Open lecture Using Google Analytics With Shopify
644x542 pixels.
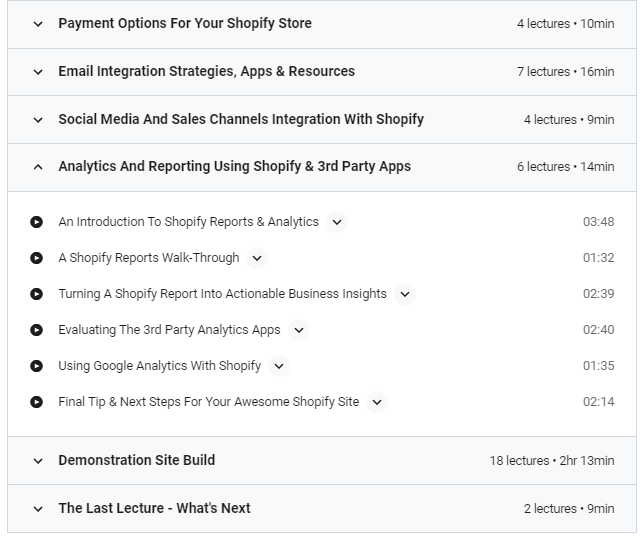(x=159, y=366)
